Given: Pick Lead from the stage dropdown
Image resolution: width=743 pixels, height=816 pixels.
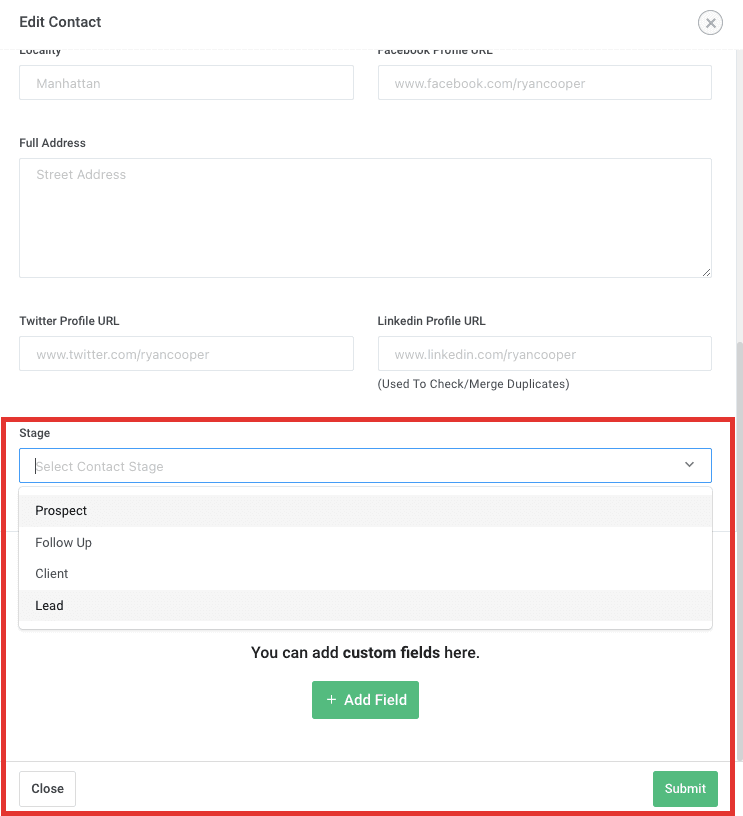Looking at the screenshot, I should (49, 605).
